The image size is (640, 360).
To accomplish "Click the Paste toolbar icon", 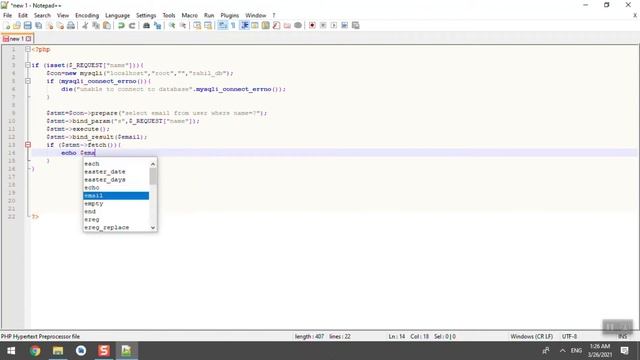I will (107, 25).
